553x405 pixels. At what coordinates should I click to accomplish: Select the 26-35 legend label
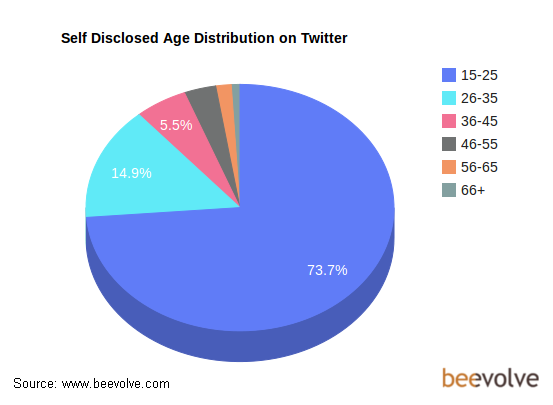coord(479,98)
